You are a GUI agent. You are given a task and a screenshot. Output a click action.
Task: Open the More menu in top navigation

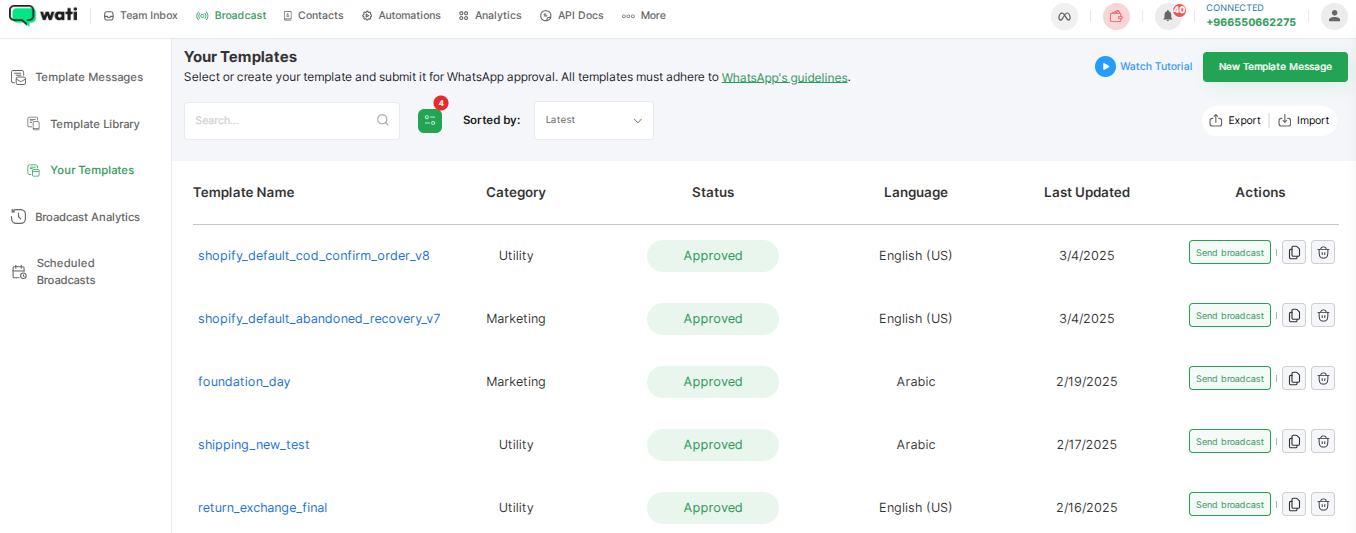click(x=643, y=16)
